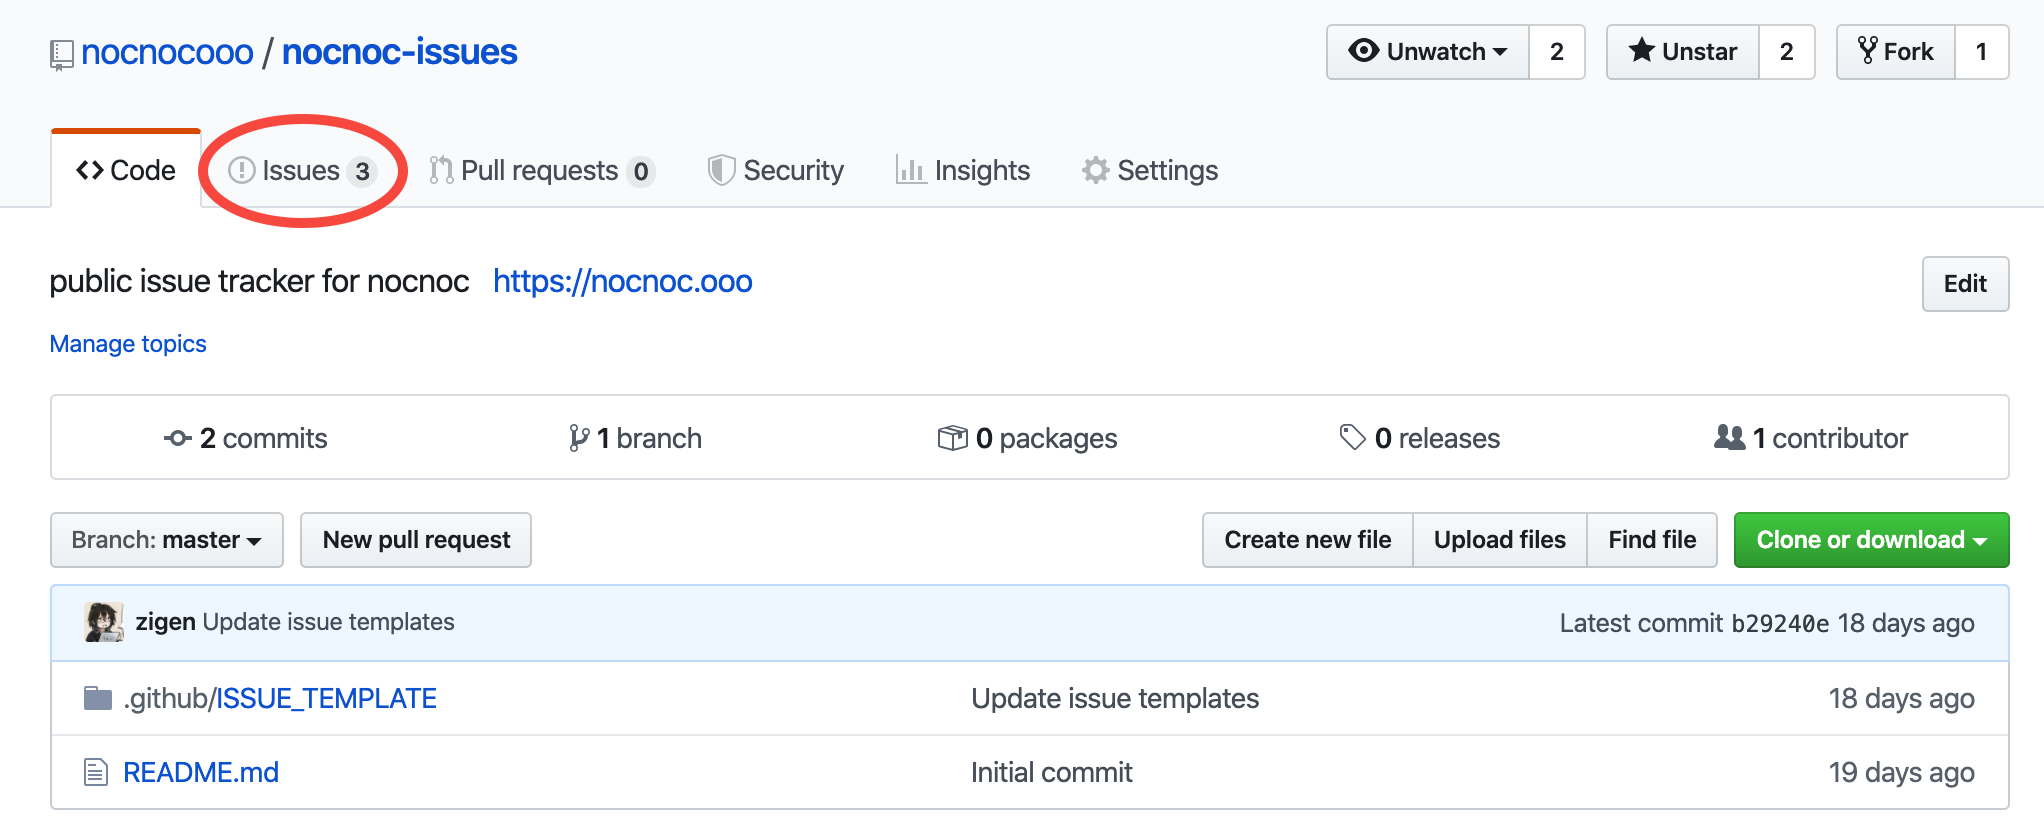Click the branch icon next to 1 branch
Image resolution: width=2044 pixels, height=836 pixels.
(578, 438)
